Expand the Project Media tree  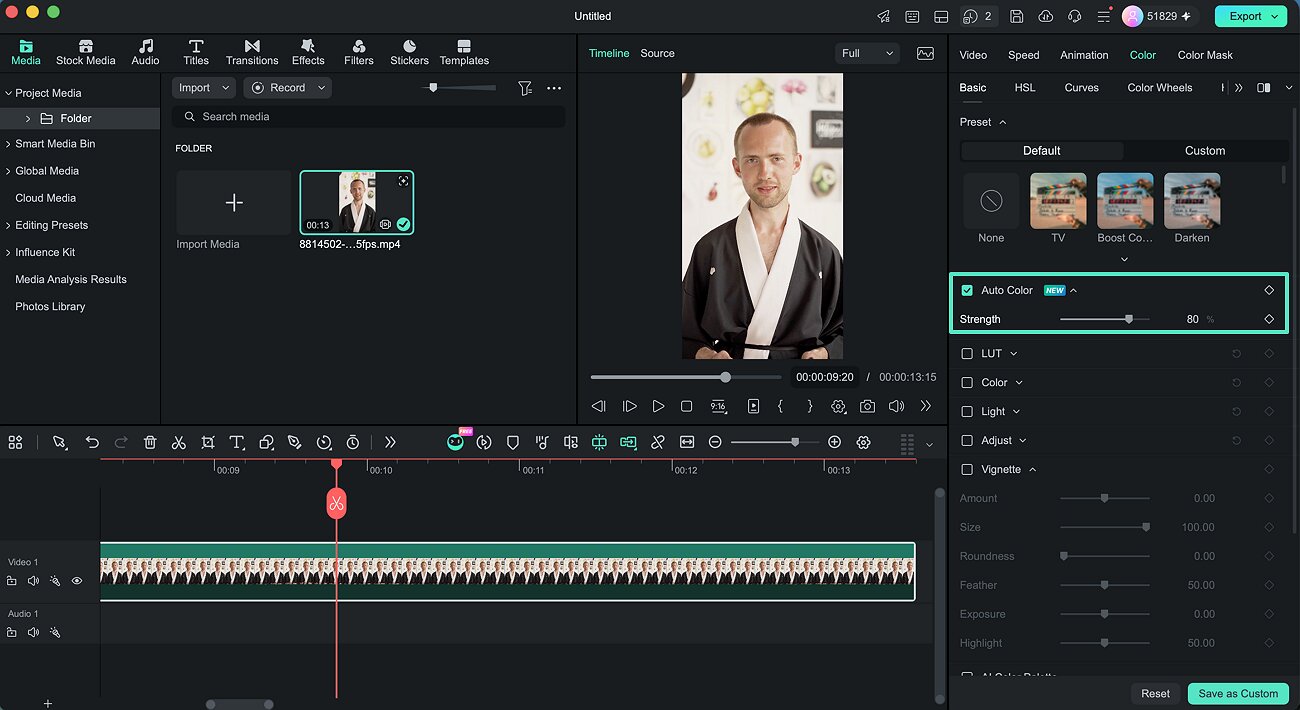point(8,93)
